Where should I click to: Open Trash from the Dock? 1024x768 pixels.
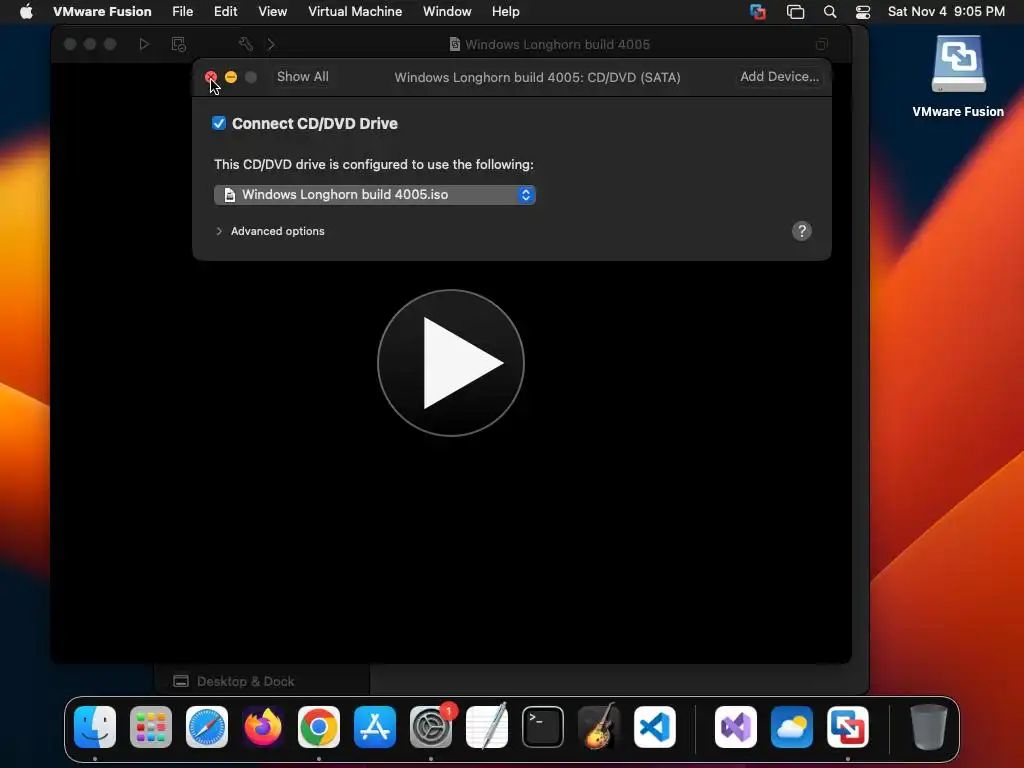tap(929, 727)
